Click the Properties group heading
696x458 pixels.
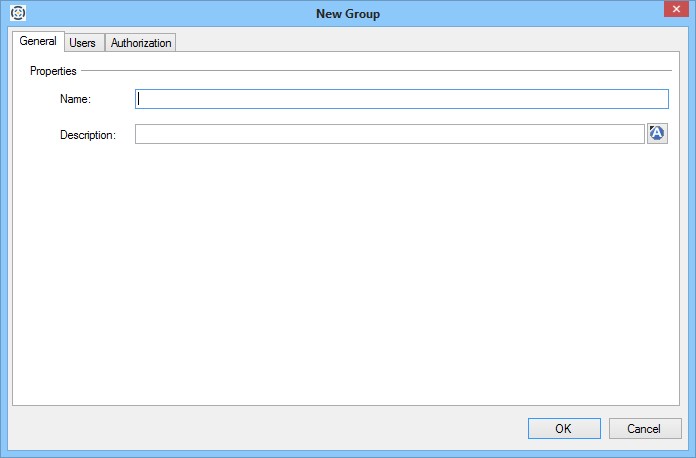point(53,71)
